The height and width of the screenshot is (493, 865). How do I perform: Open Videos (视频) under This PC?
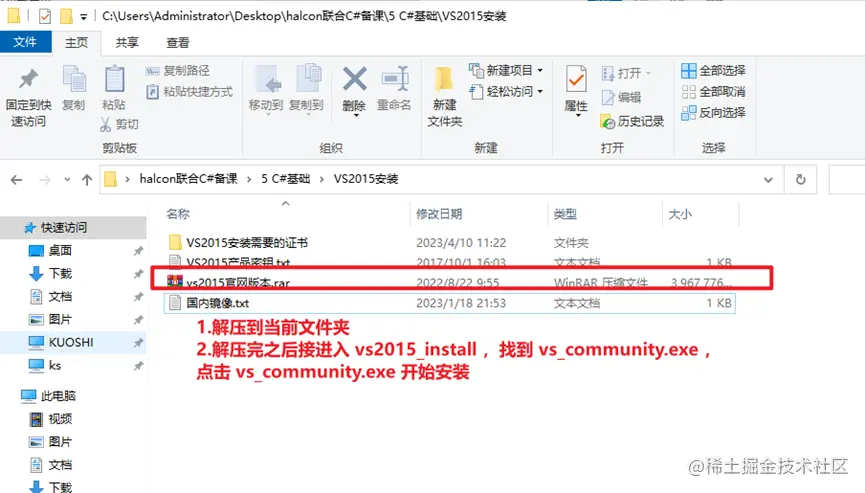tap(60, 419)
